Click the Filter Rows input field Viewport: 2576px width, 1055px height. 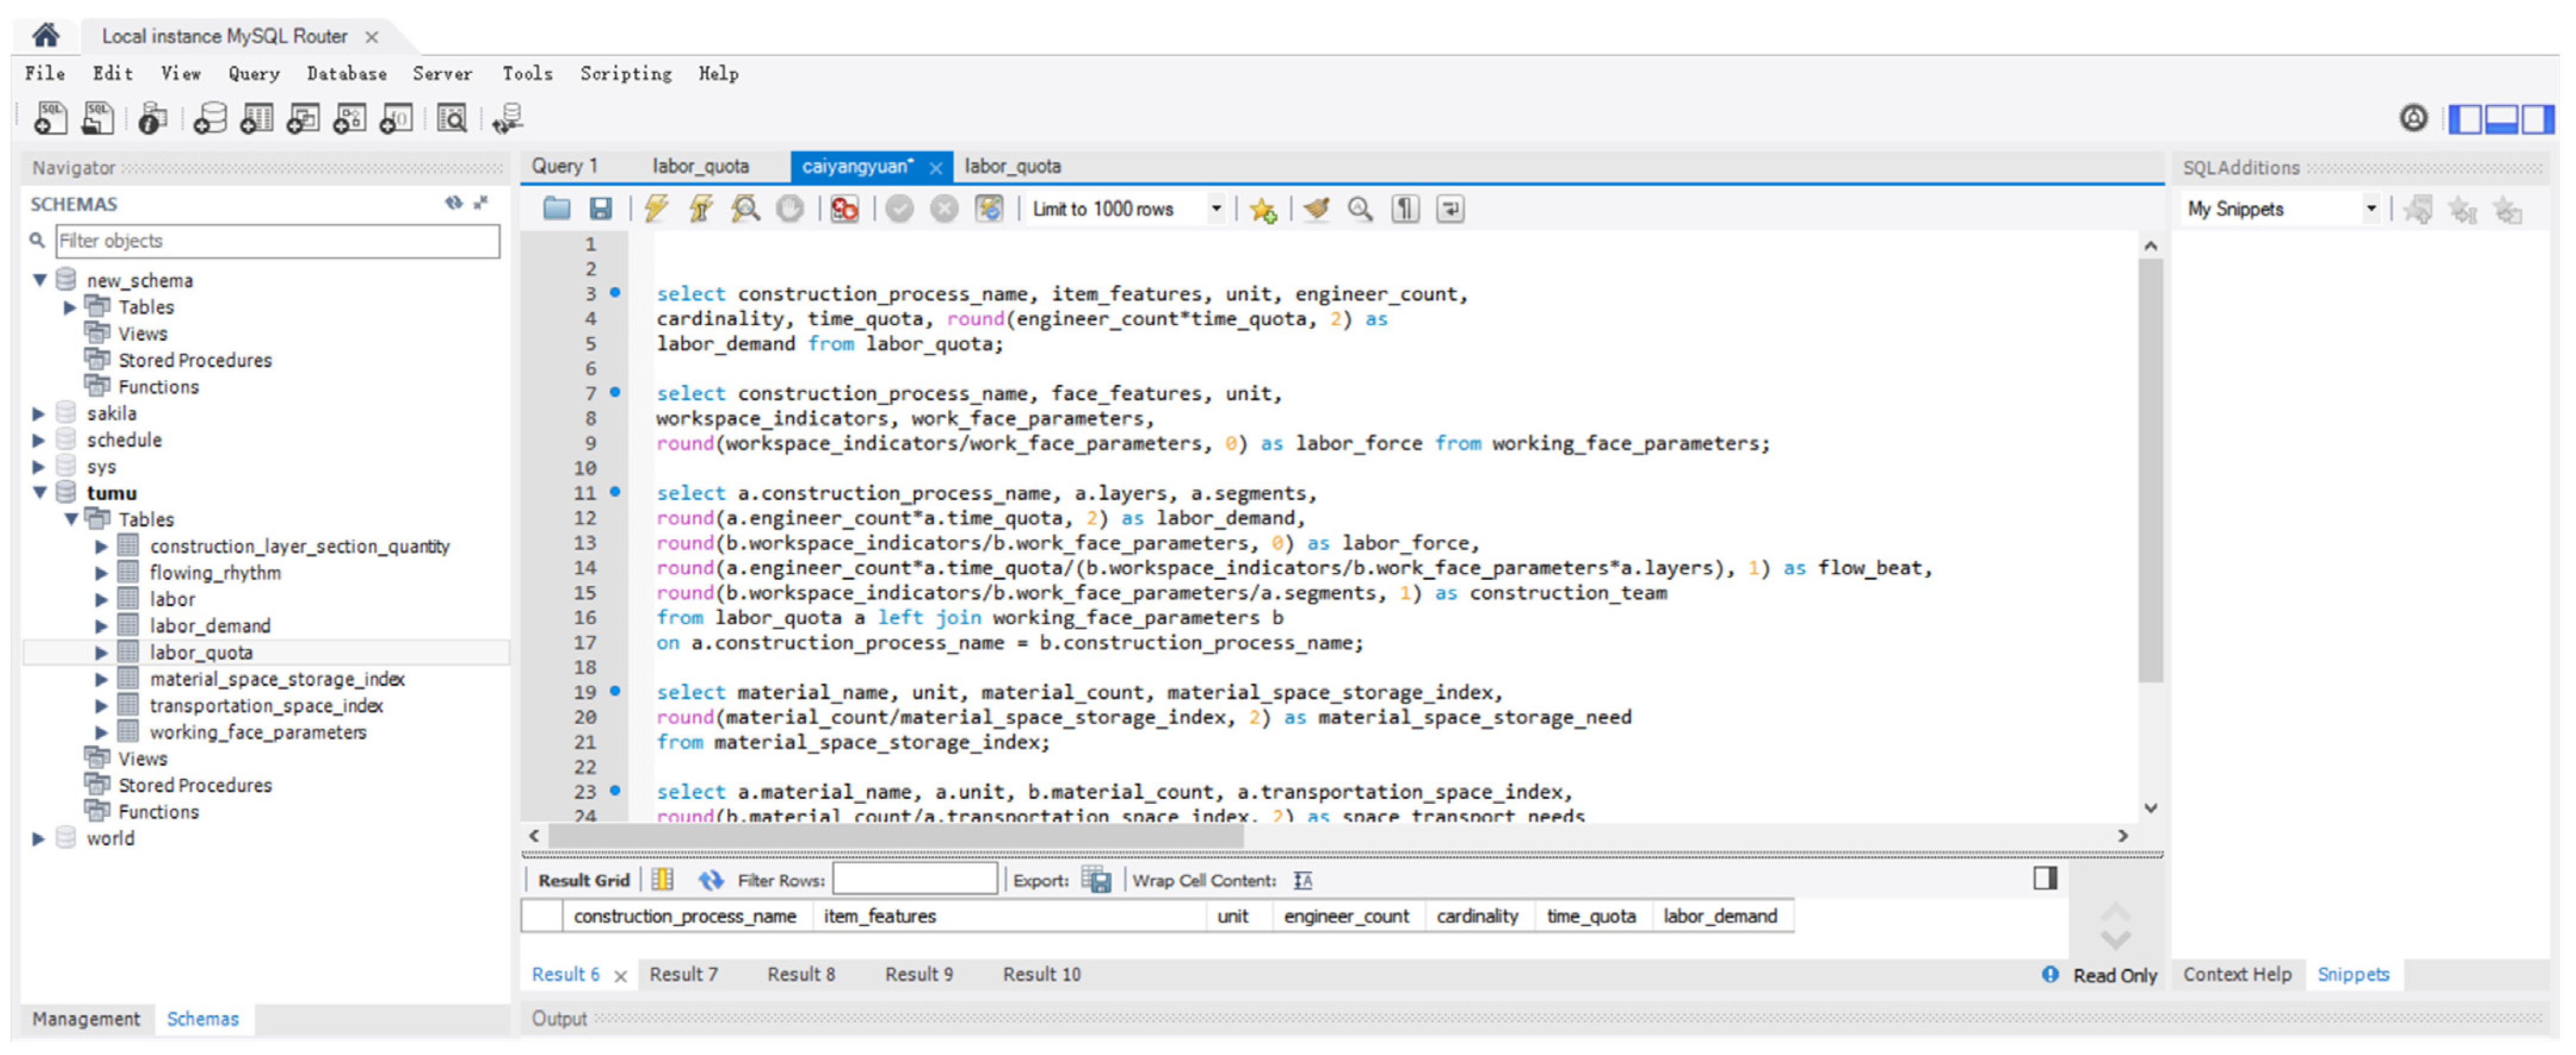tap(915, 880)
